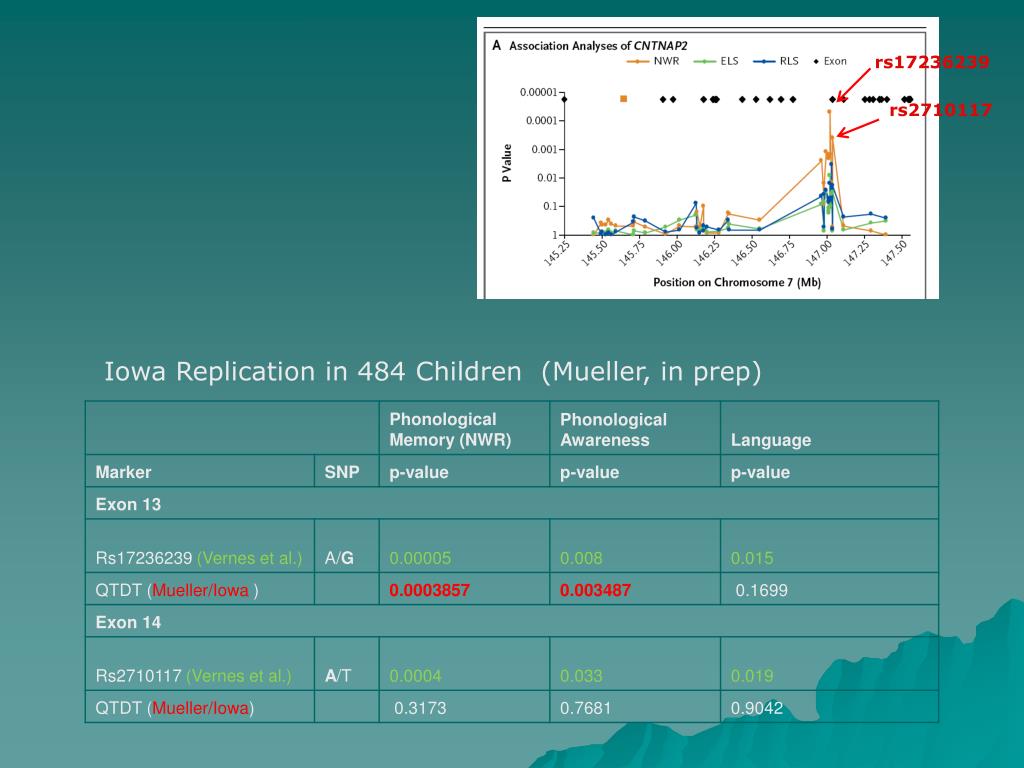
Task: Select the value 0.1699
Action: pyautogui.click(x=761, y=590)
